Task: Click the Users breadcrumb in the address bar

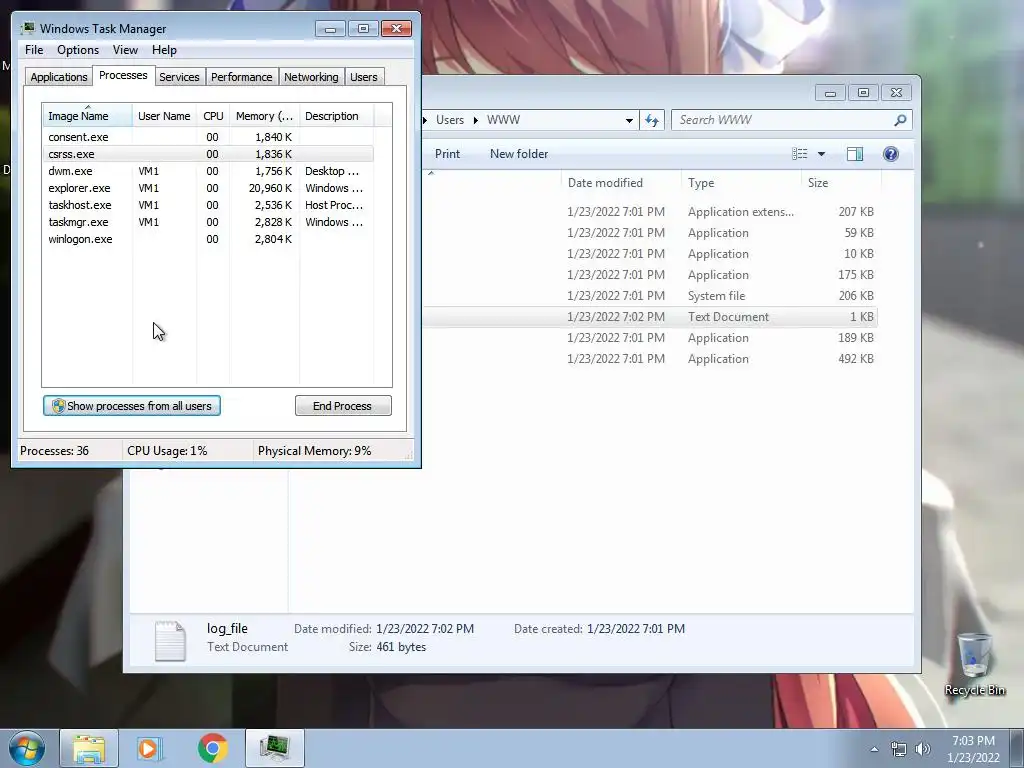Action: point(449,120)
